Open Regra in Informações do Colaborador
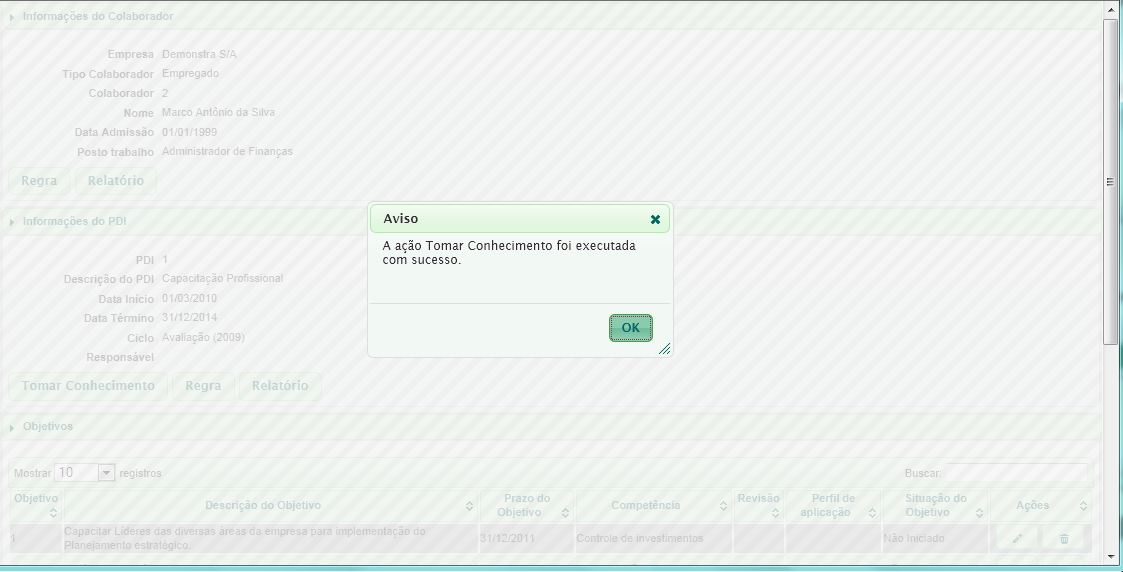The height and width of the screenshot is (572, 1123). pos(39,181)
